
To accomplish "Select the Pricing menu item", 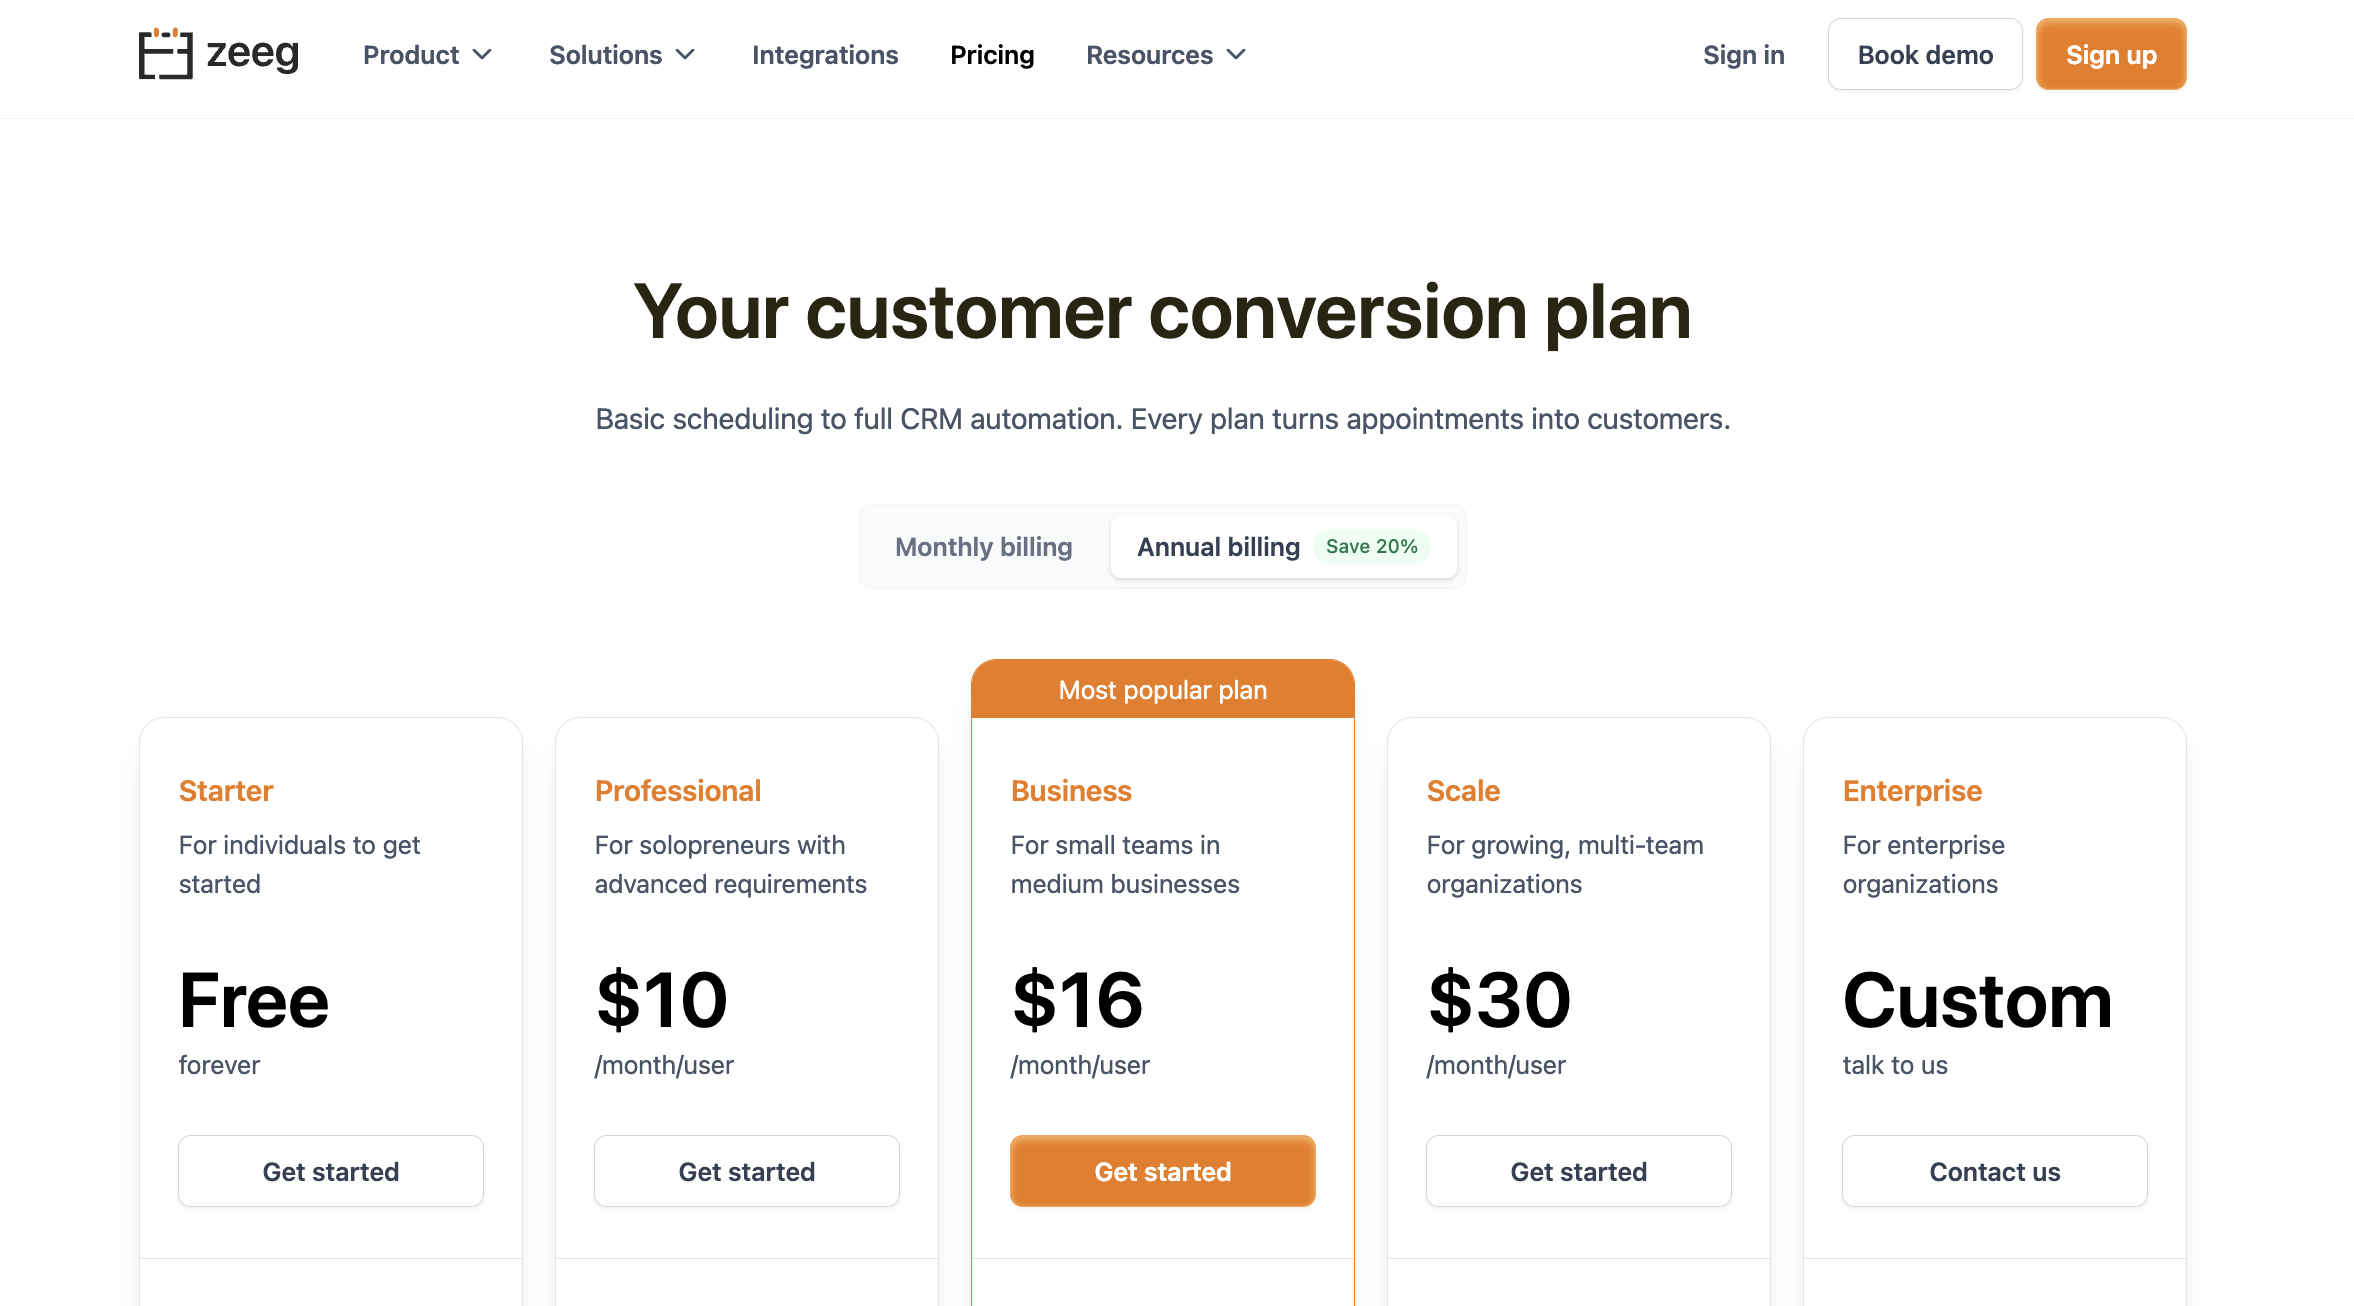I will (x=992, y=55).
